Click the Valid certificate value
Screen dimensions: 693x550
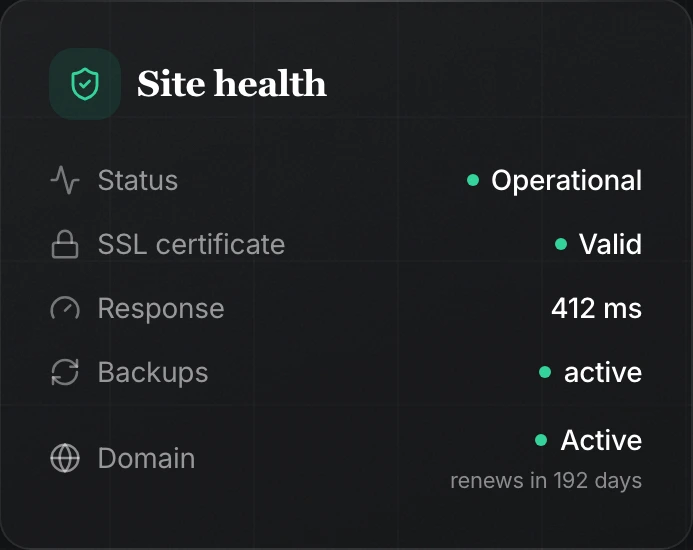(x=610, y=244)
